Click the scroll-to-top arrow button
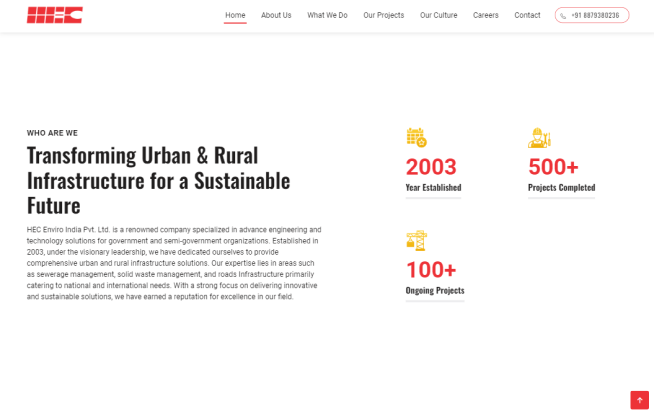This screenshot has height=410, width=654. click(x=639, y=400)
